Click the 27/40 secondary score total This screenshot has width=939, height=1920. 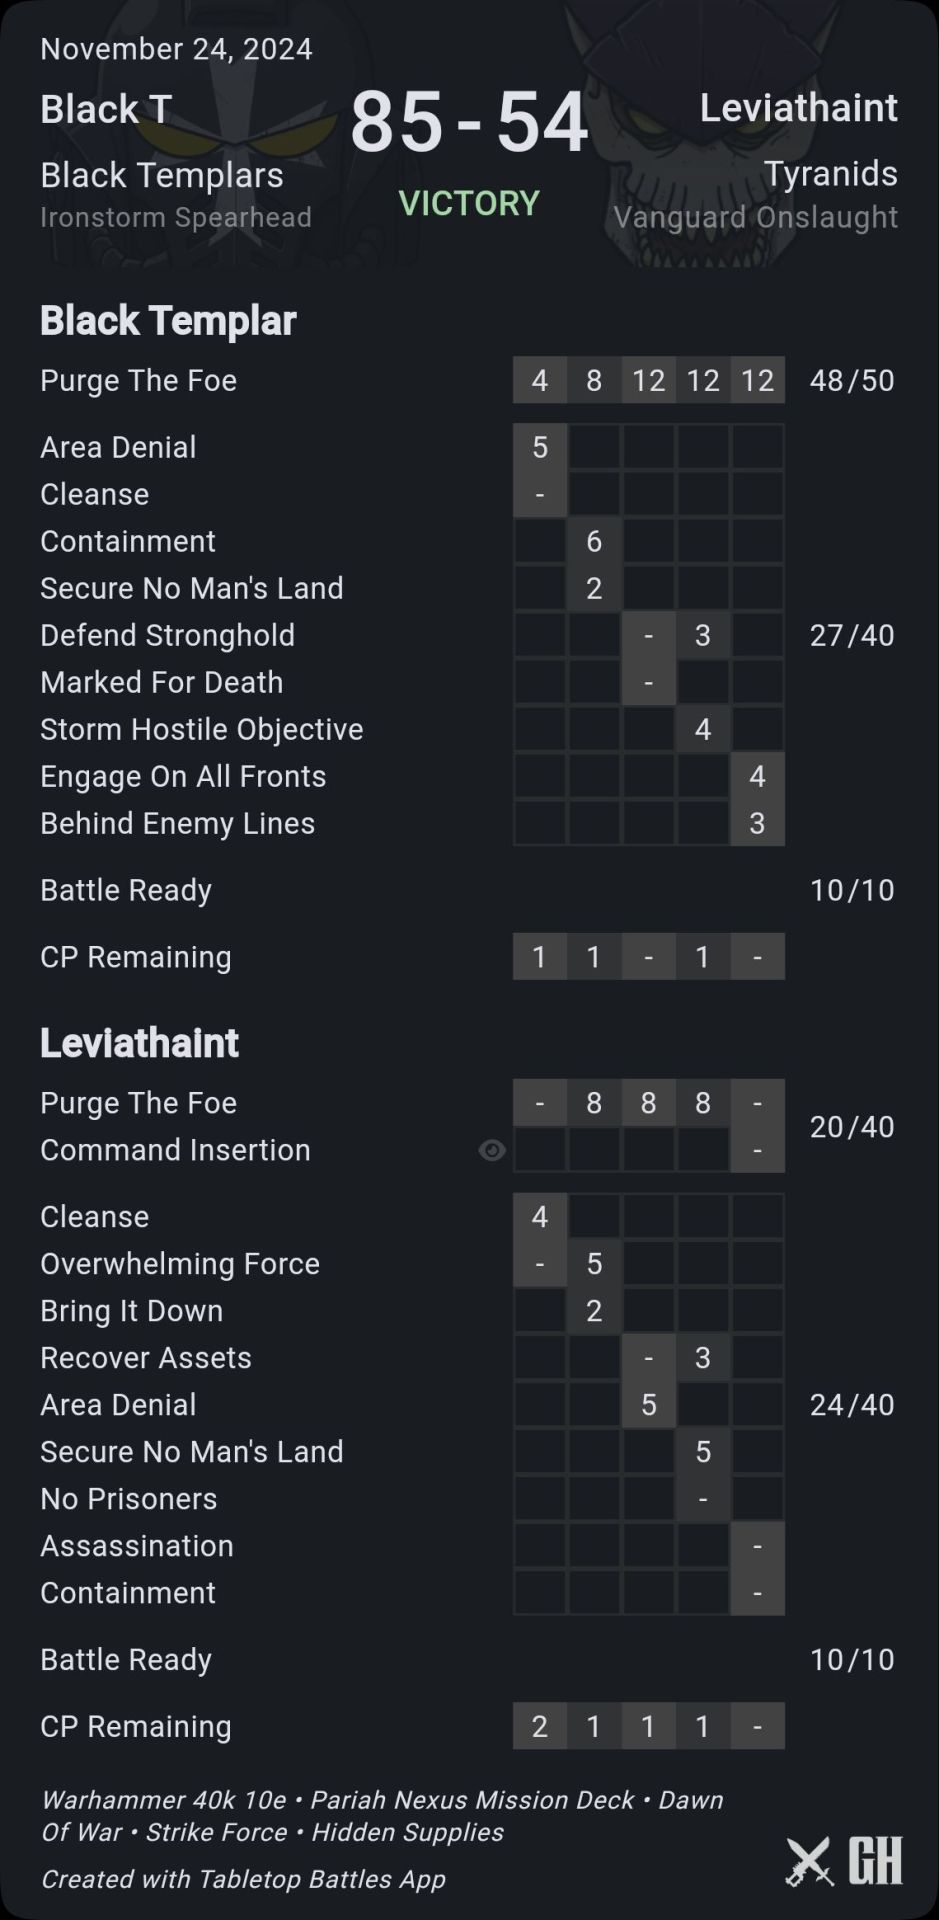coord(852,635)
